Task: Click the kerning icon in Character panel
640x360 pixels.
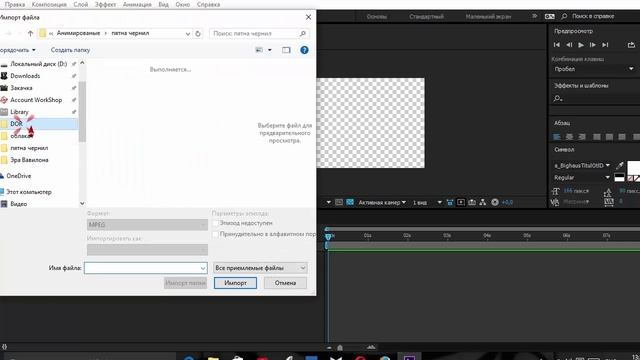Action: [555, 202]
